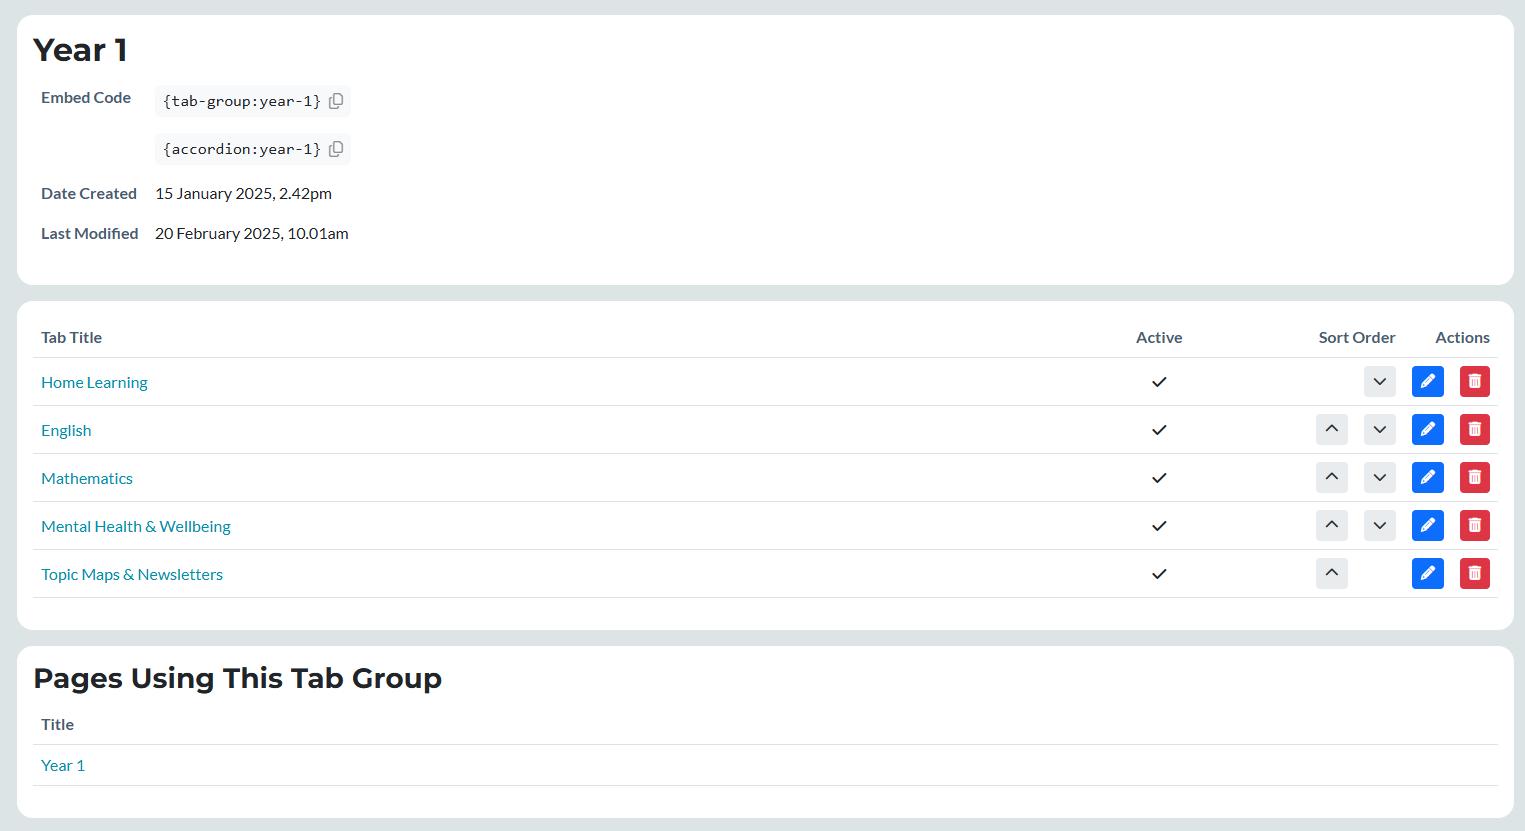Delete the Home Learning tab

pyautogui.click(x=1474, y=381)
